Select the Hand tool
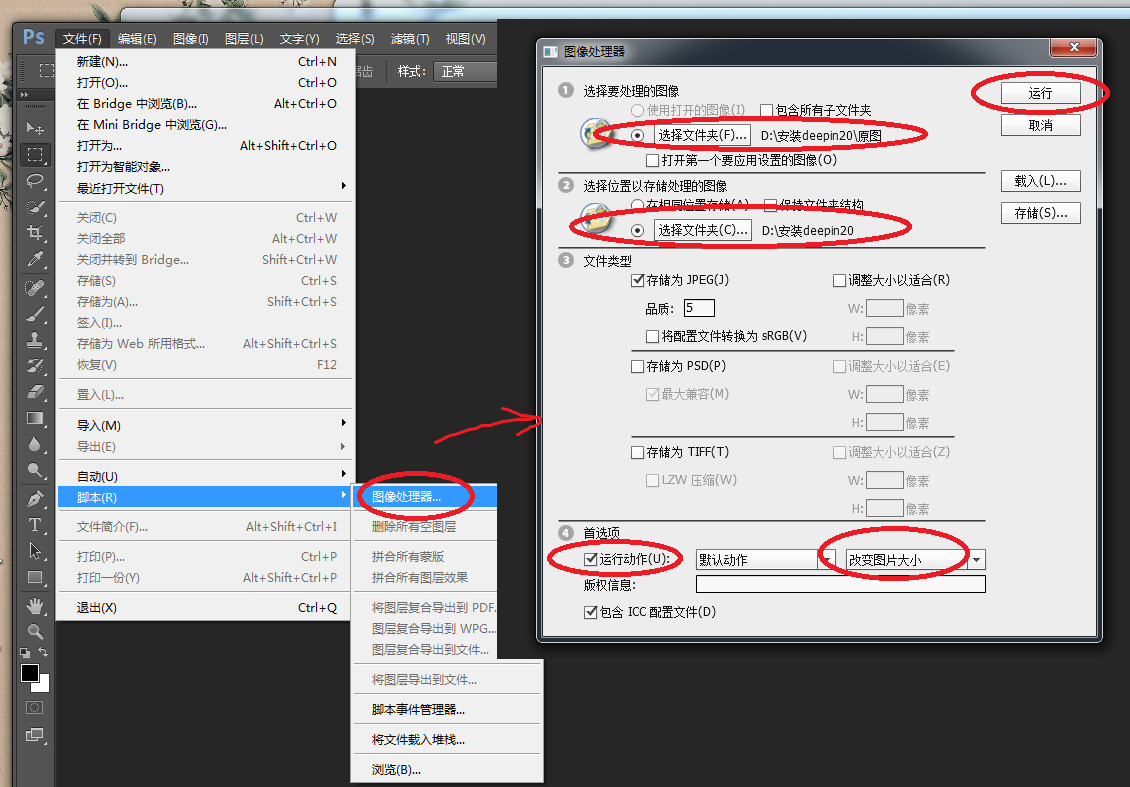Screen dimensions: 1130x787 click(x=35, y=605)
